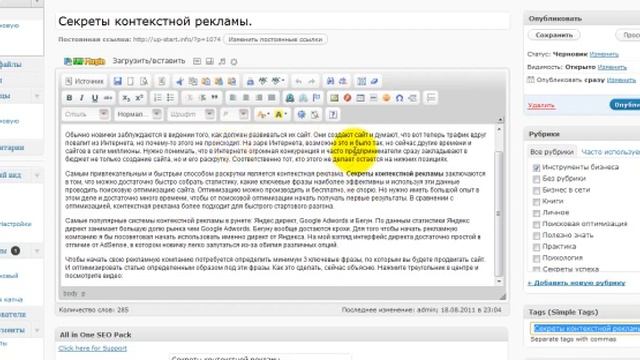Click the Simple Tags input field
The height and width of the screenshot is (360, 640).
[x=585, y=329]
